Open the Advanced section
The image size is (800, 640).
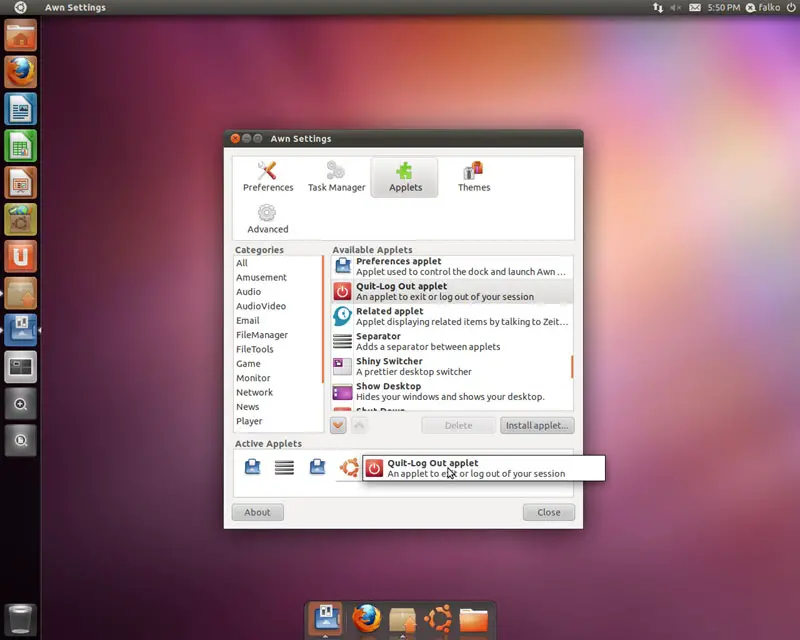pyautogui.click(x=267, y=218)
